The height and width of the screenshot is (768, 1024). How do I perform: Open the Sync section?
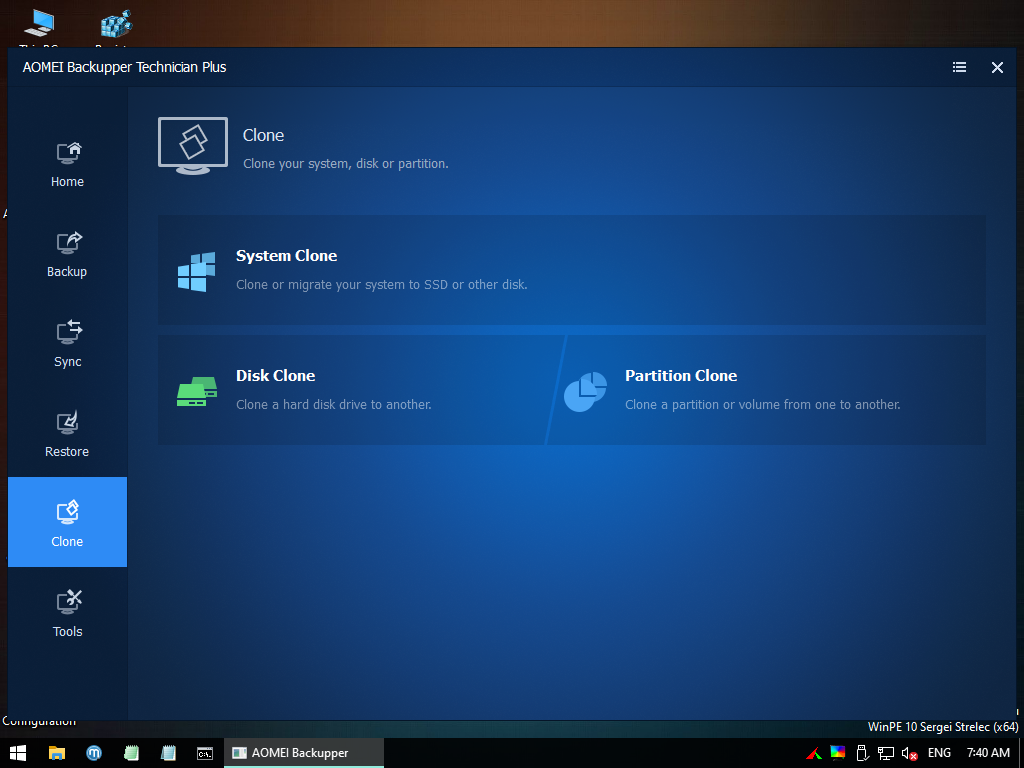(x=67, y=345)
